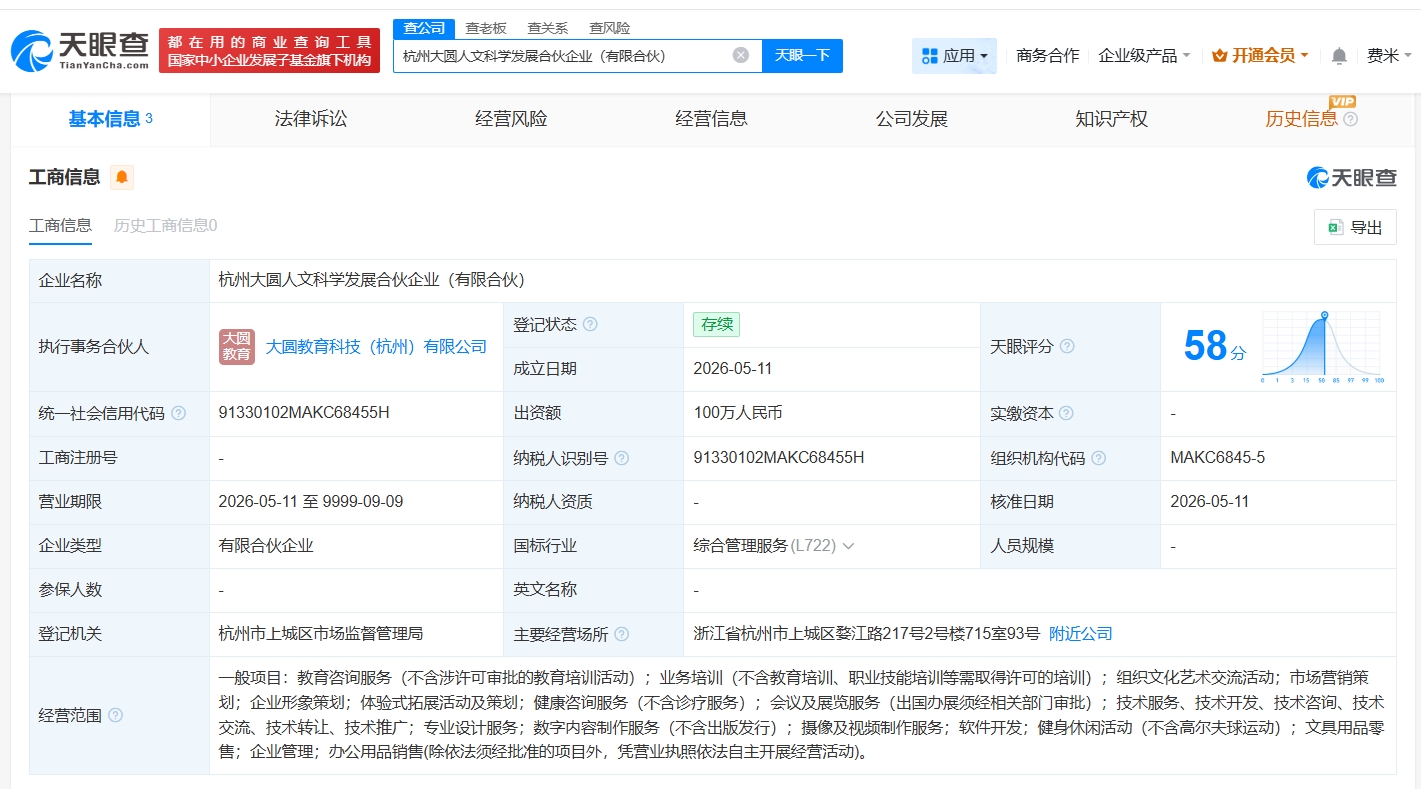Image resolution: width=1421 pixels, height=789 pixels.
Task: Click the 有限合伙企业 enterprise type value
Action: (266, 546)
